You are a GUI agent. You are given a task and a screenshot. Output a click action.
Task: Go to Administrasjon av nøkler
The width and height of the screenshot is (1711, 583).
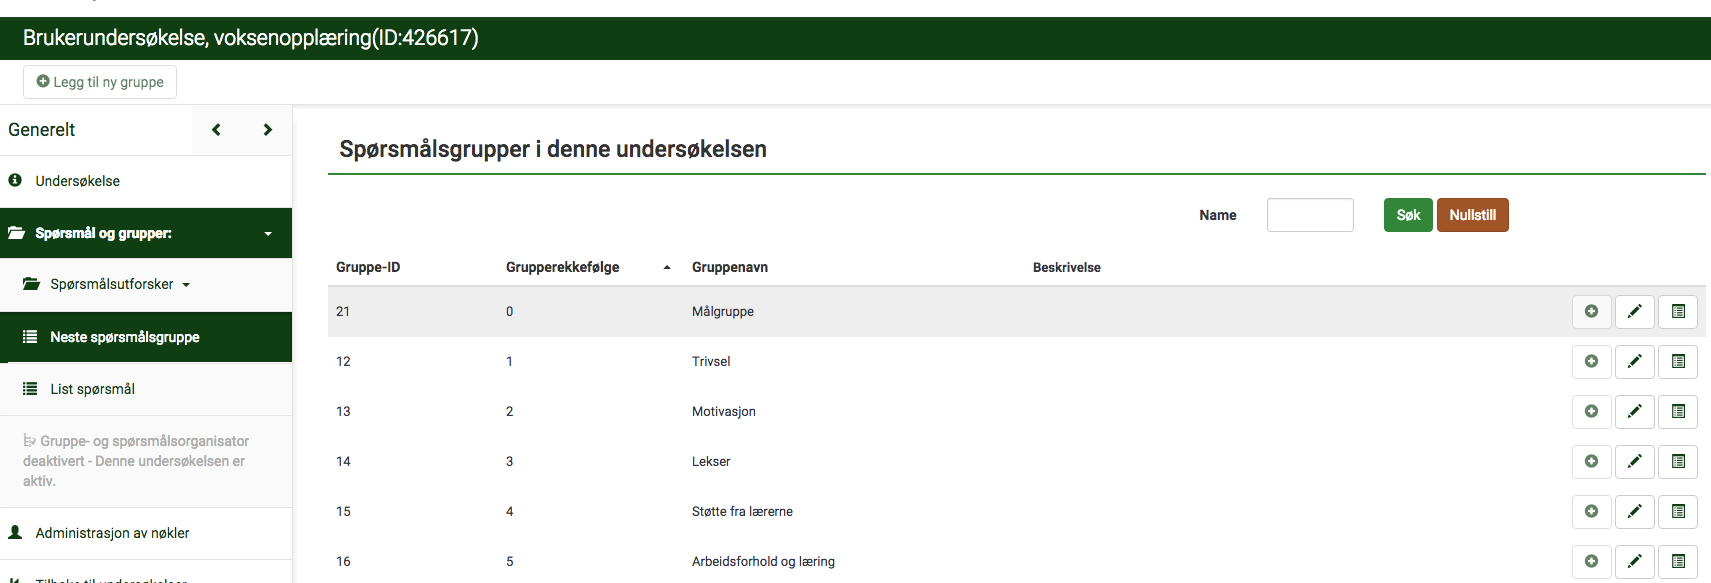click(x=112, y=533)
